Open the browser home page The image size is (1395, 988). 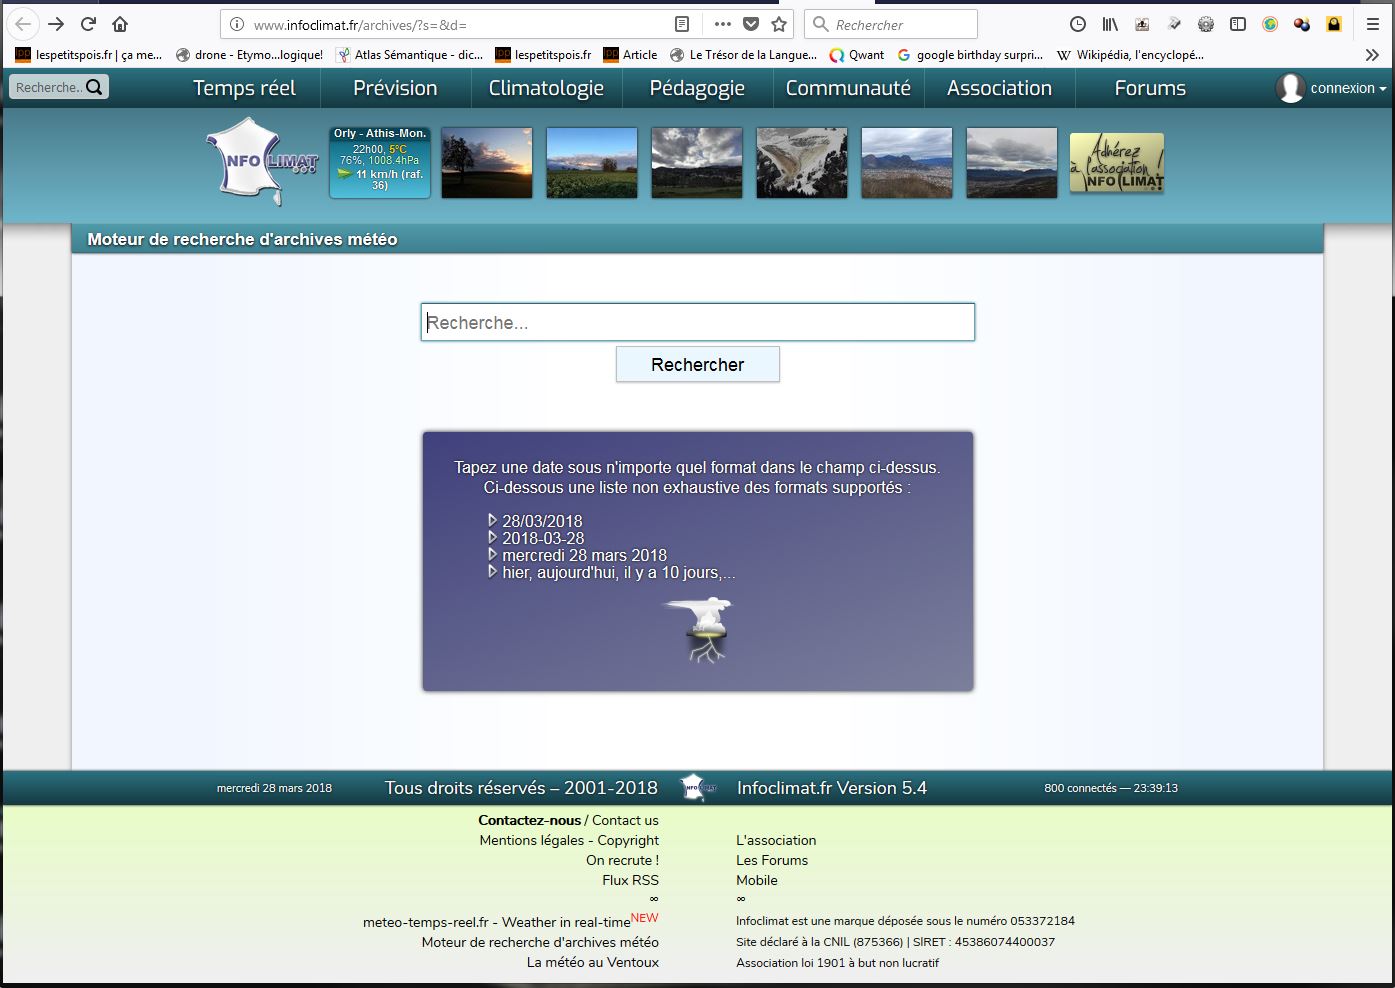click(120, 24)
